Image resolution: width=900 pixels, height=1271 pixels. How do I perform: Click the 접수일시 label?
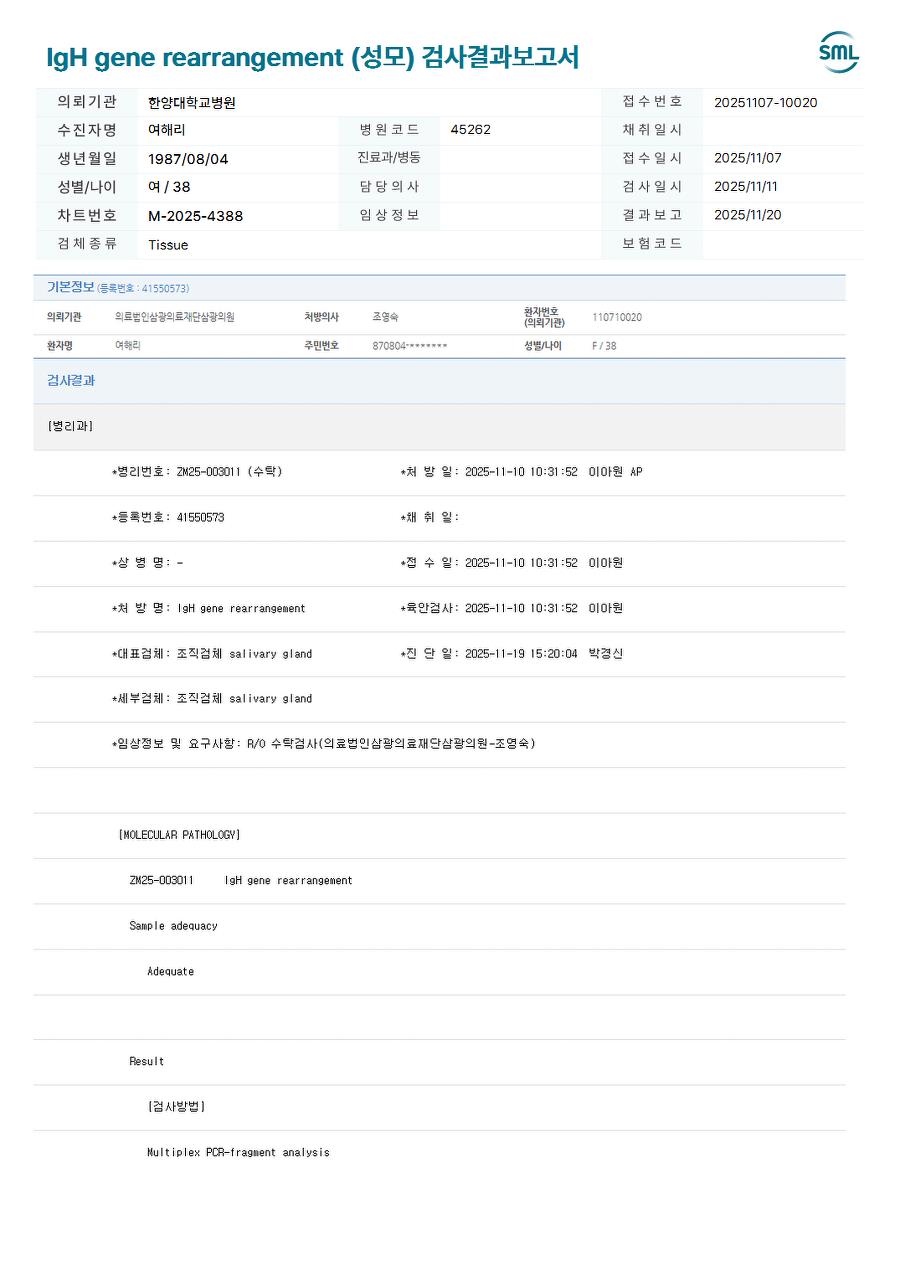point(652,158)
